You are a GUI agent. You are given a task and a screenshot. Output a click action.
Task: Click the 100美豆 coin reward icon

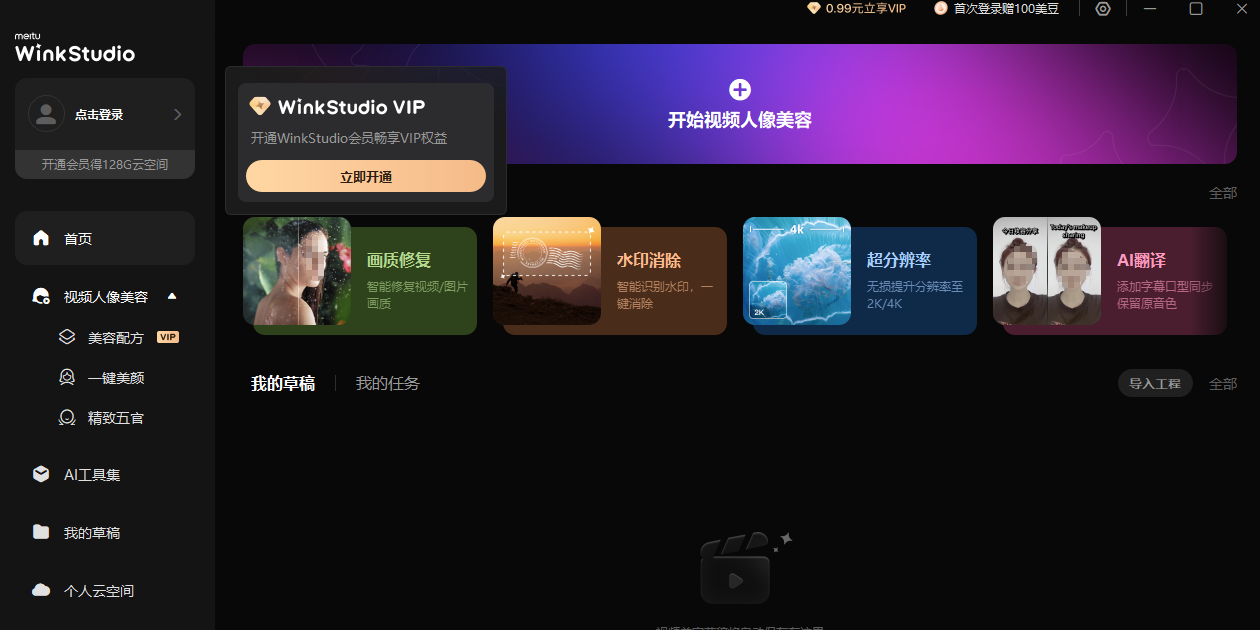point(940,8)
